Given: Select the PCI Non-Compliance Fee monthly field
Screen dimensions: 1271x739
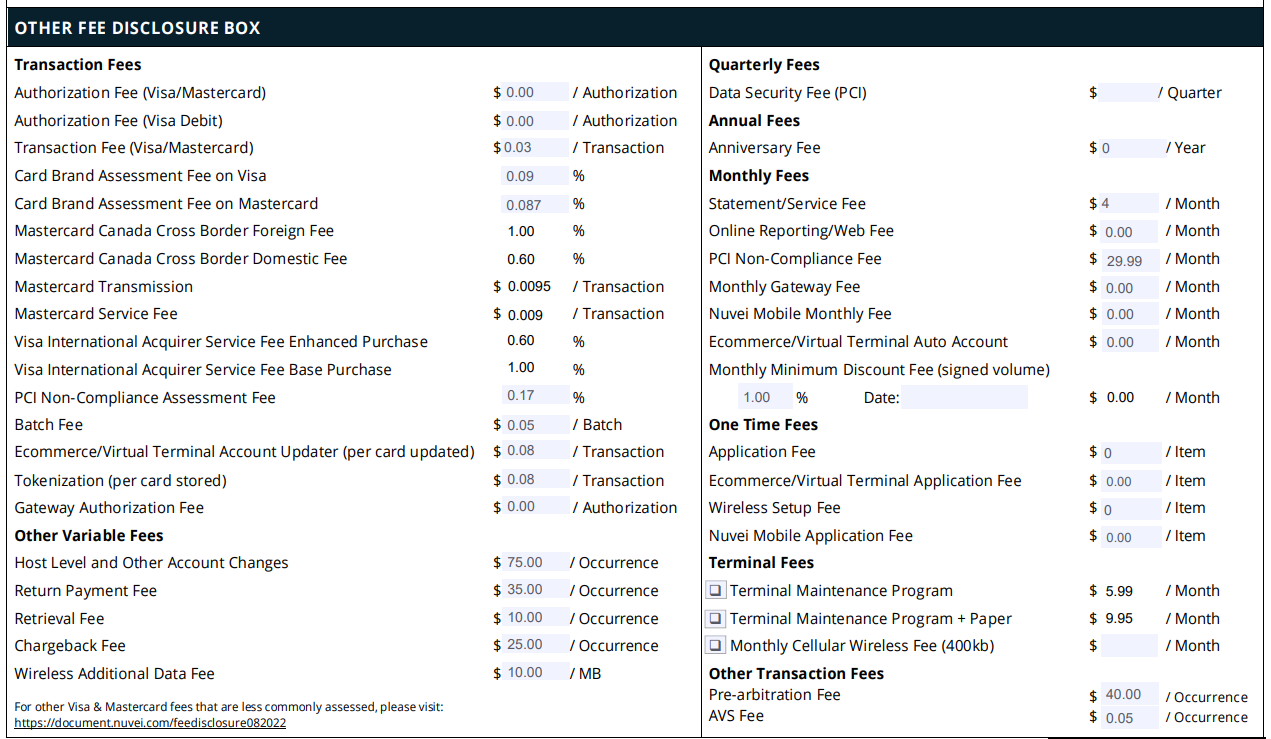Looking at the screenshot, I should (x=1130, y=260).
